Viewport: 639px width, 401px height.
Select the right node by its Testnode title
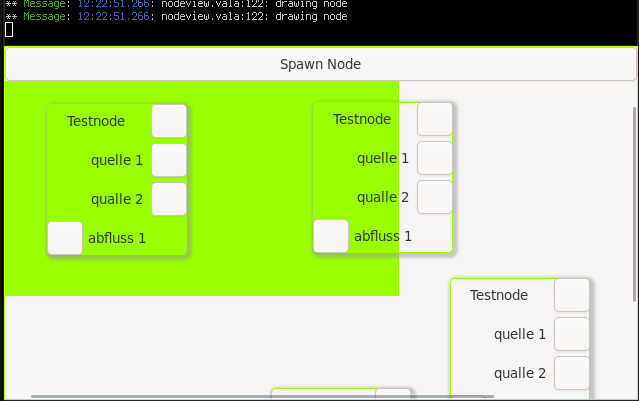(499, 295)
